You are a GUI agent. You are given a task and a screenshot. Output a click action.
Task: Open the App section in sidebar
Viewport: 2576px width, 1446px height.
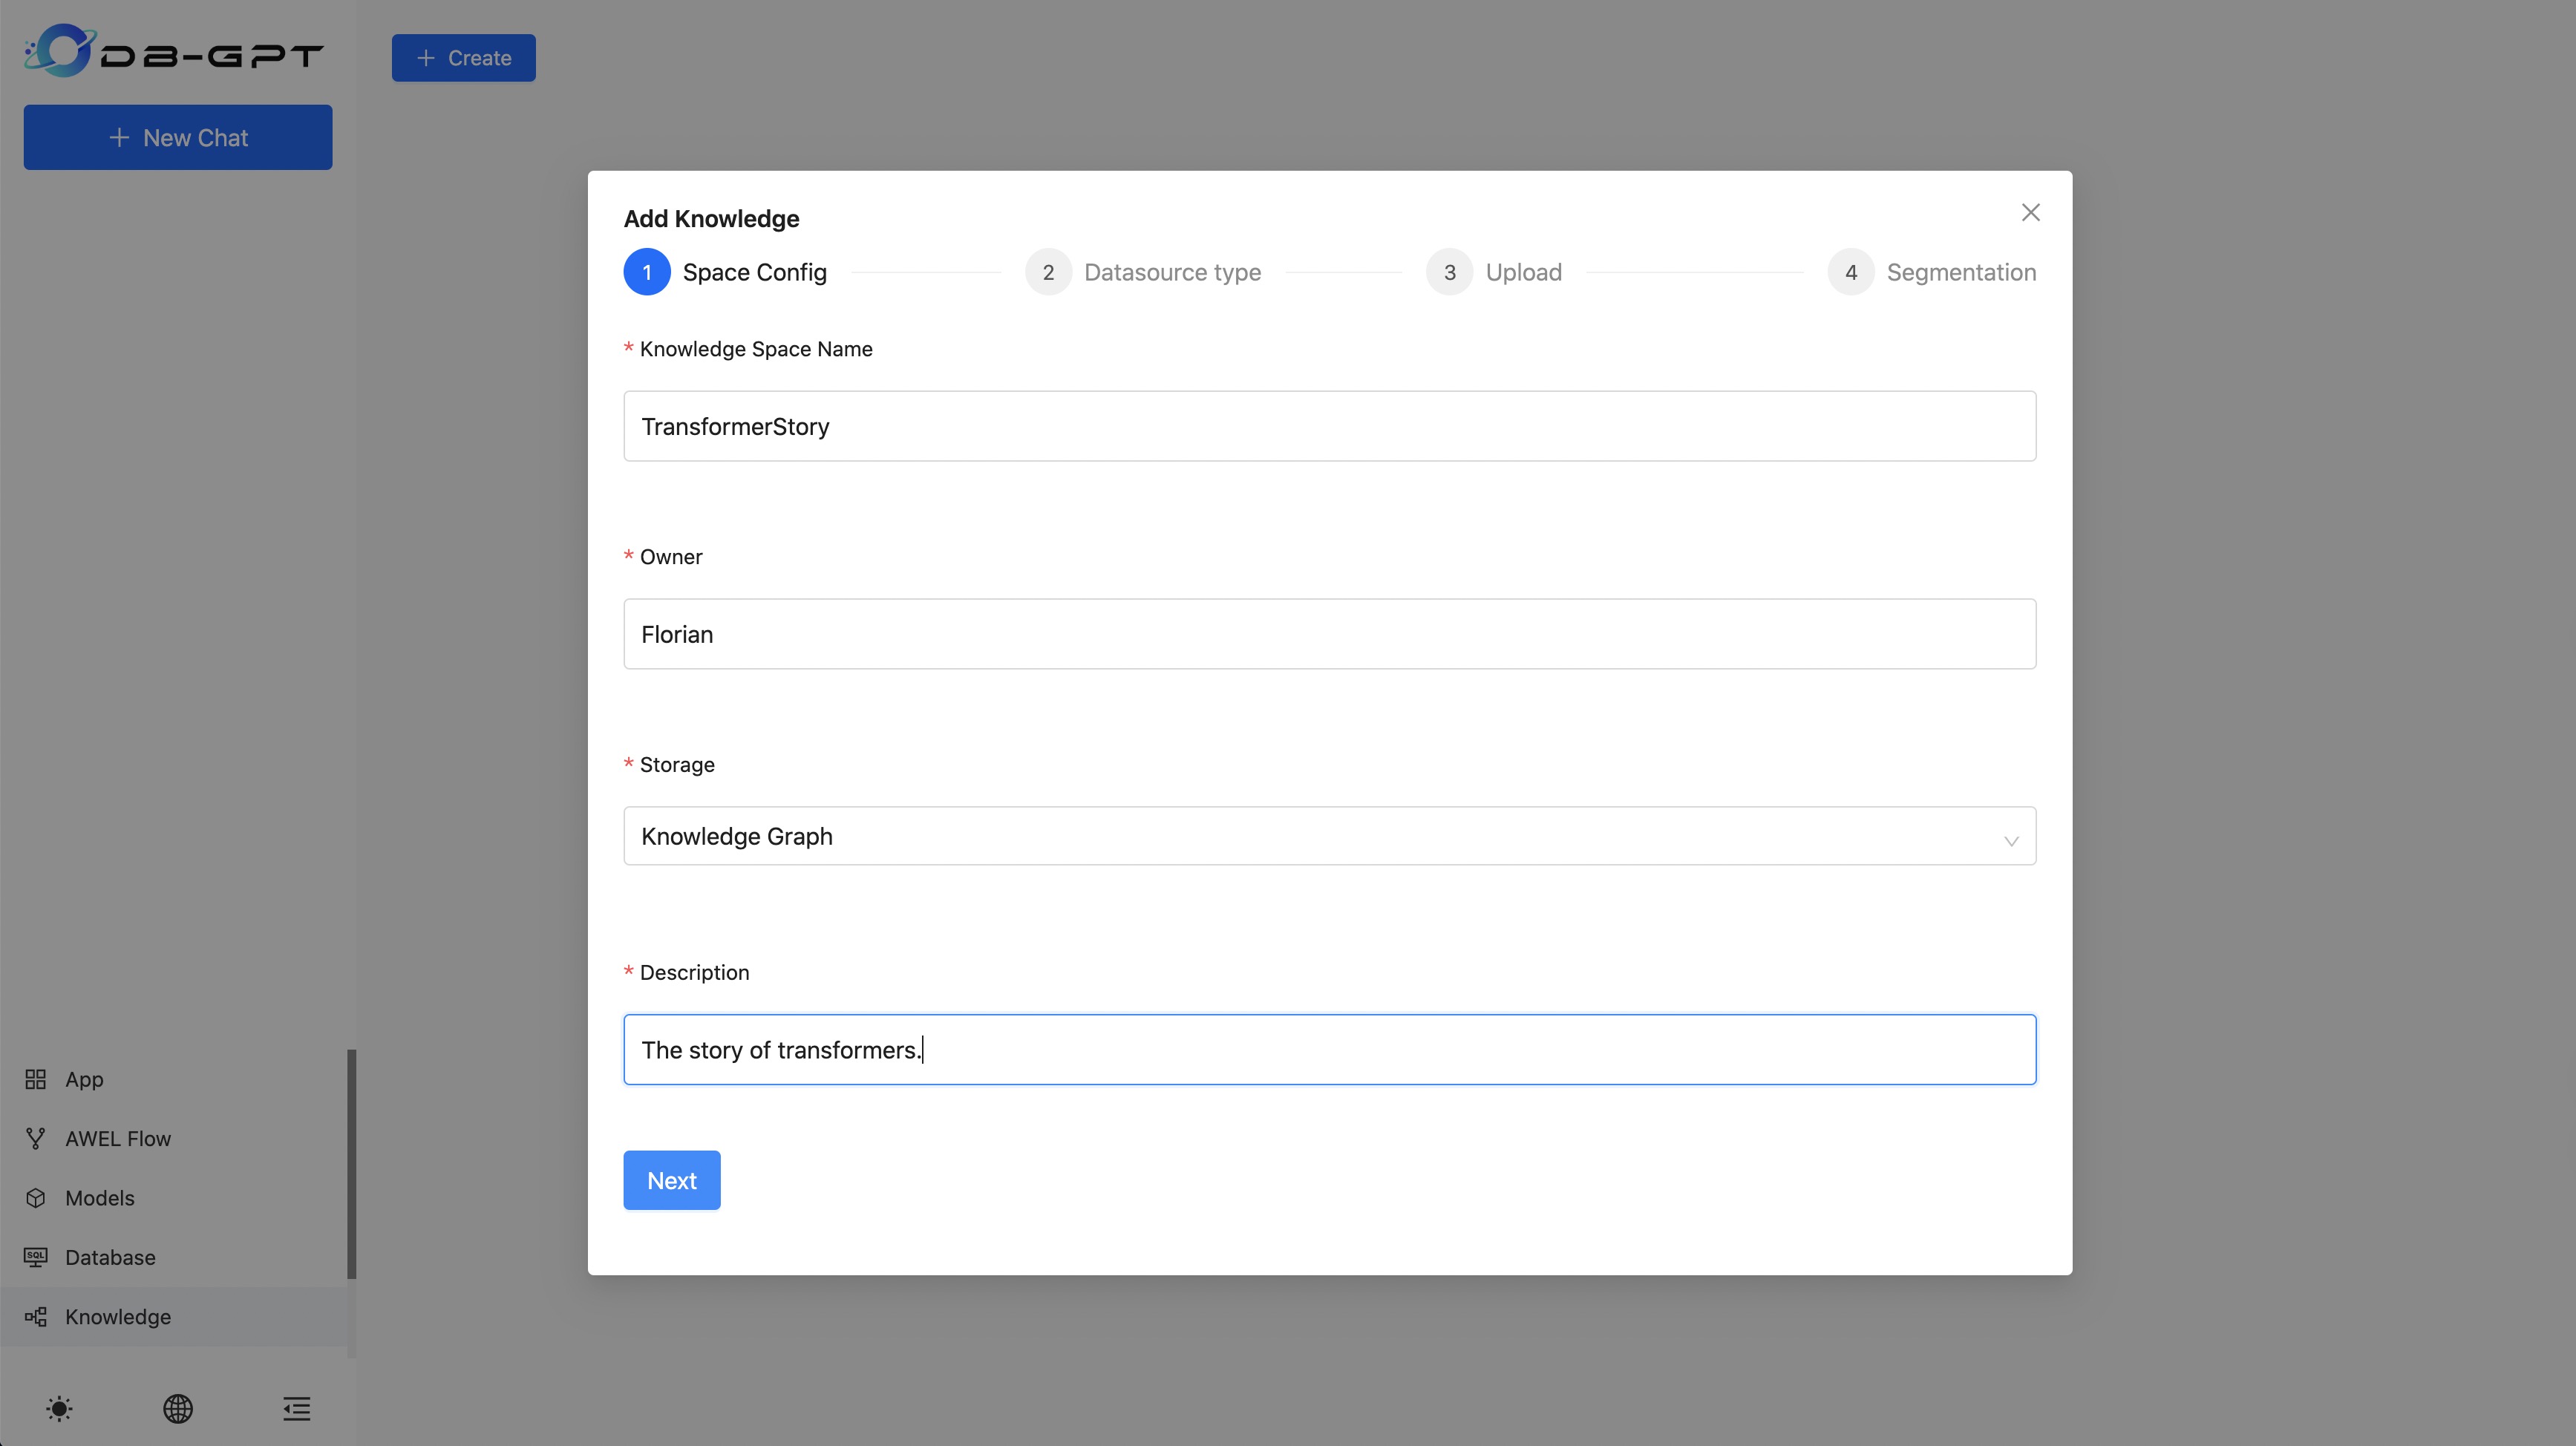tap(84, 1079)
